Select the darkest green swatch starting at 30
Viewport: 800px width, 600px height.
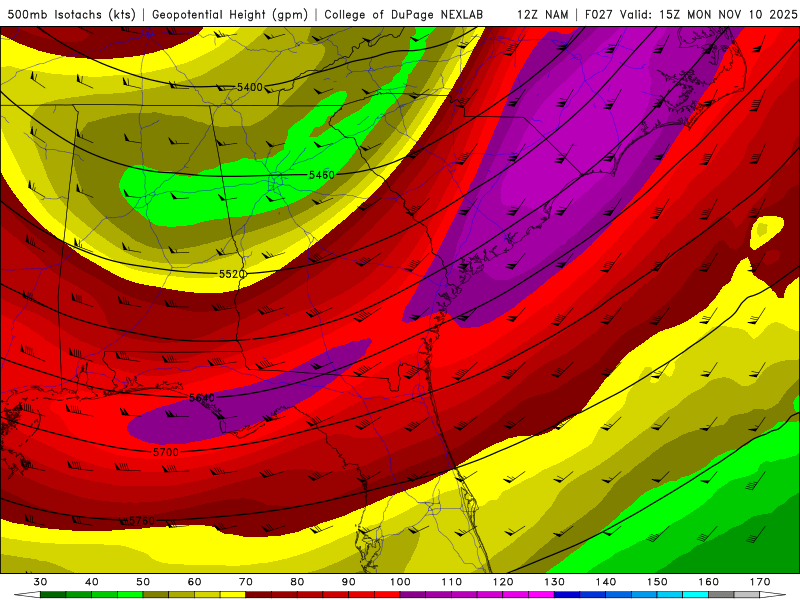point(53,594)
